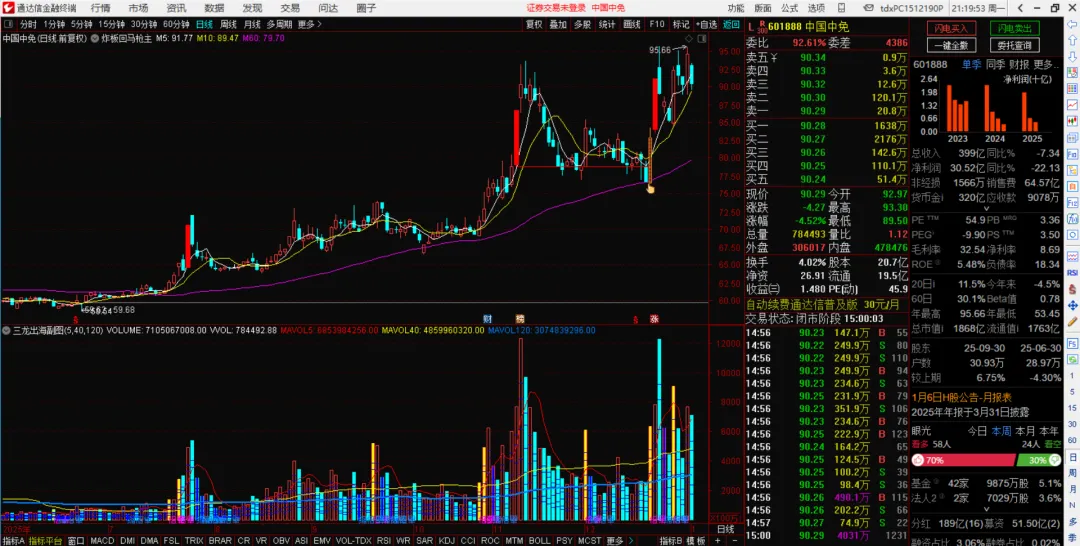
Task: Open 指标B indicator group selector
Action: point(671,540)
